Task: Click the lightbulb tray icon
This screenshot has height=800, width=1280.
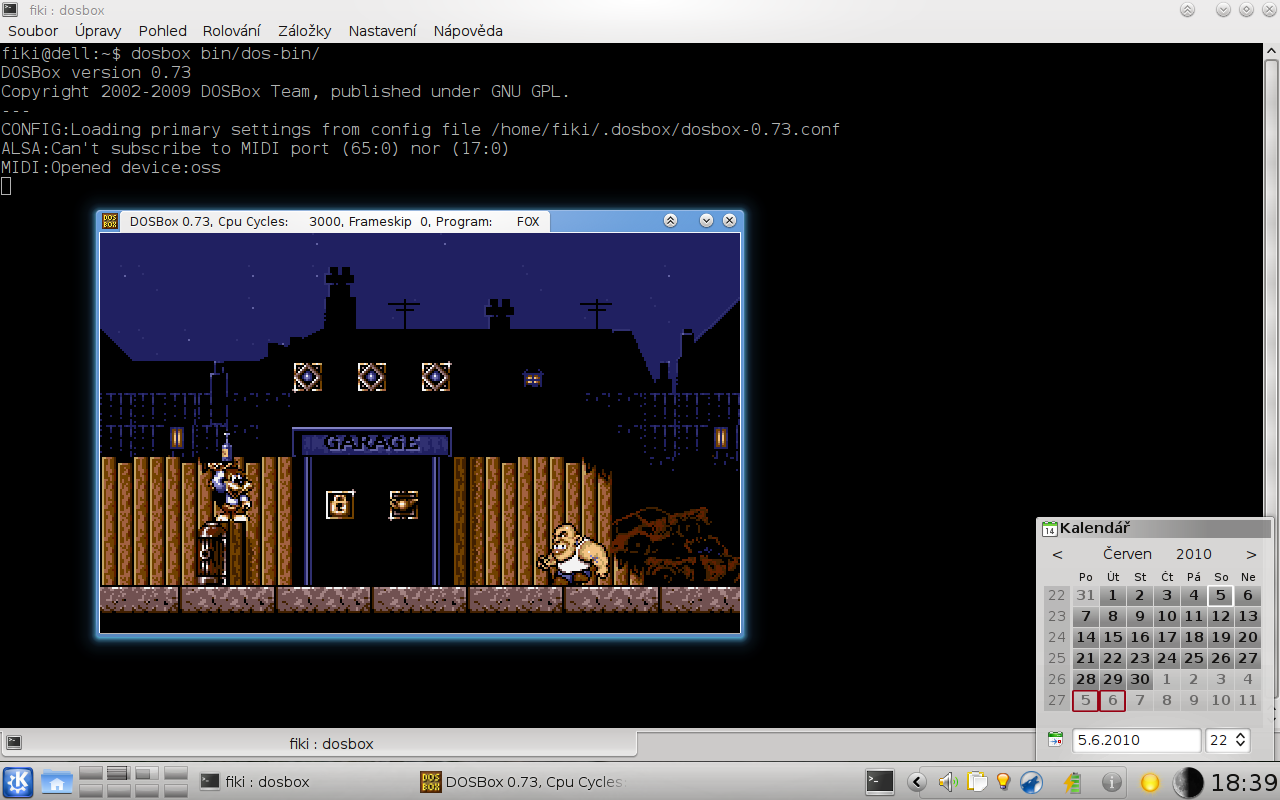Action: pos(1003,782)
